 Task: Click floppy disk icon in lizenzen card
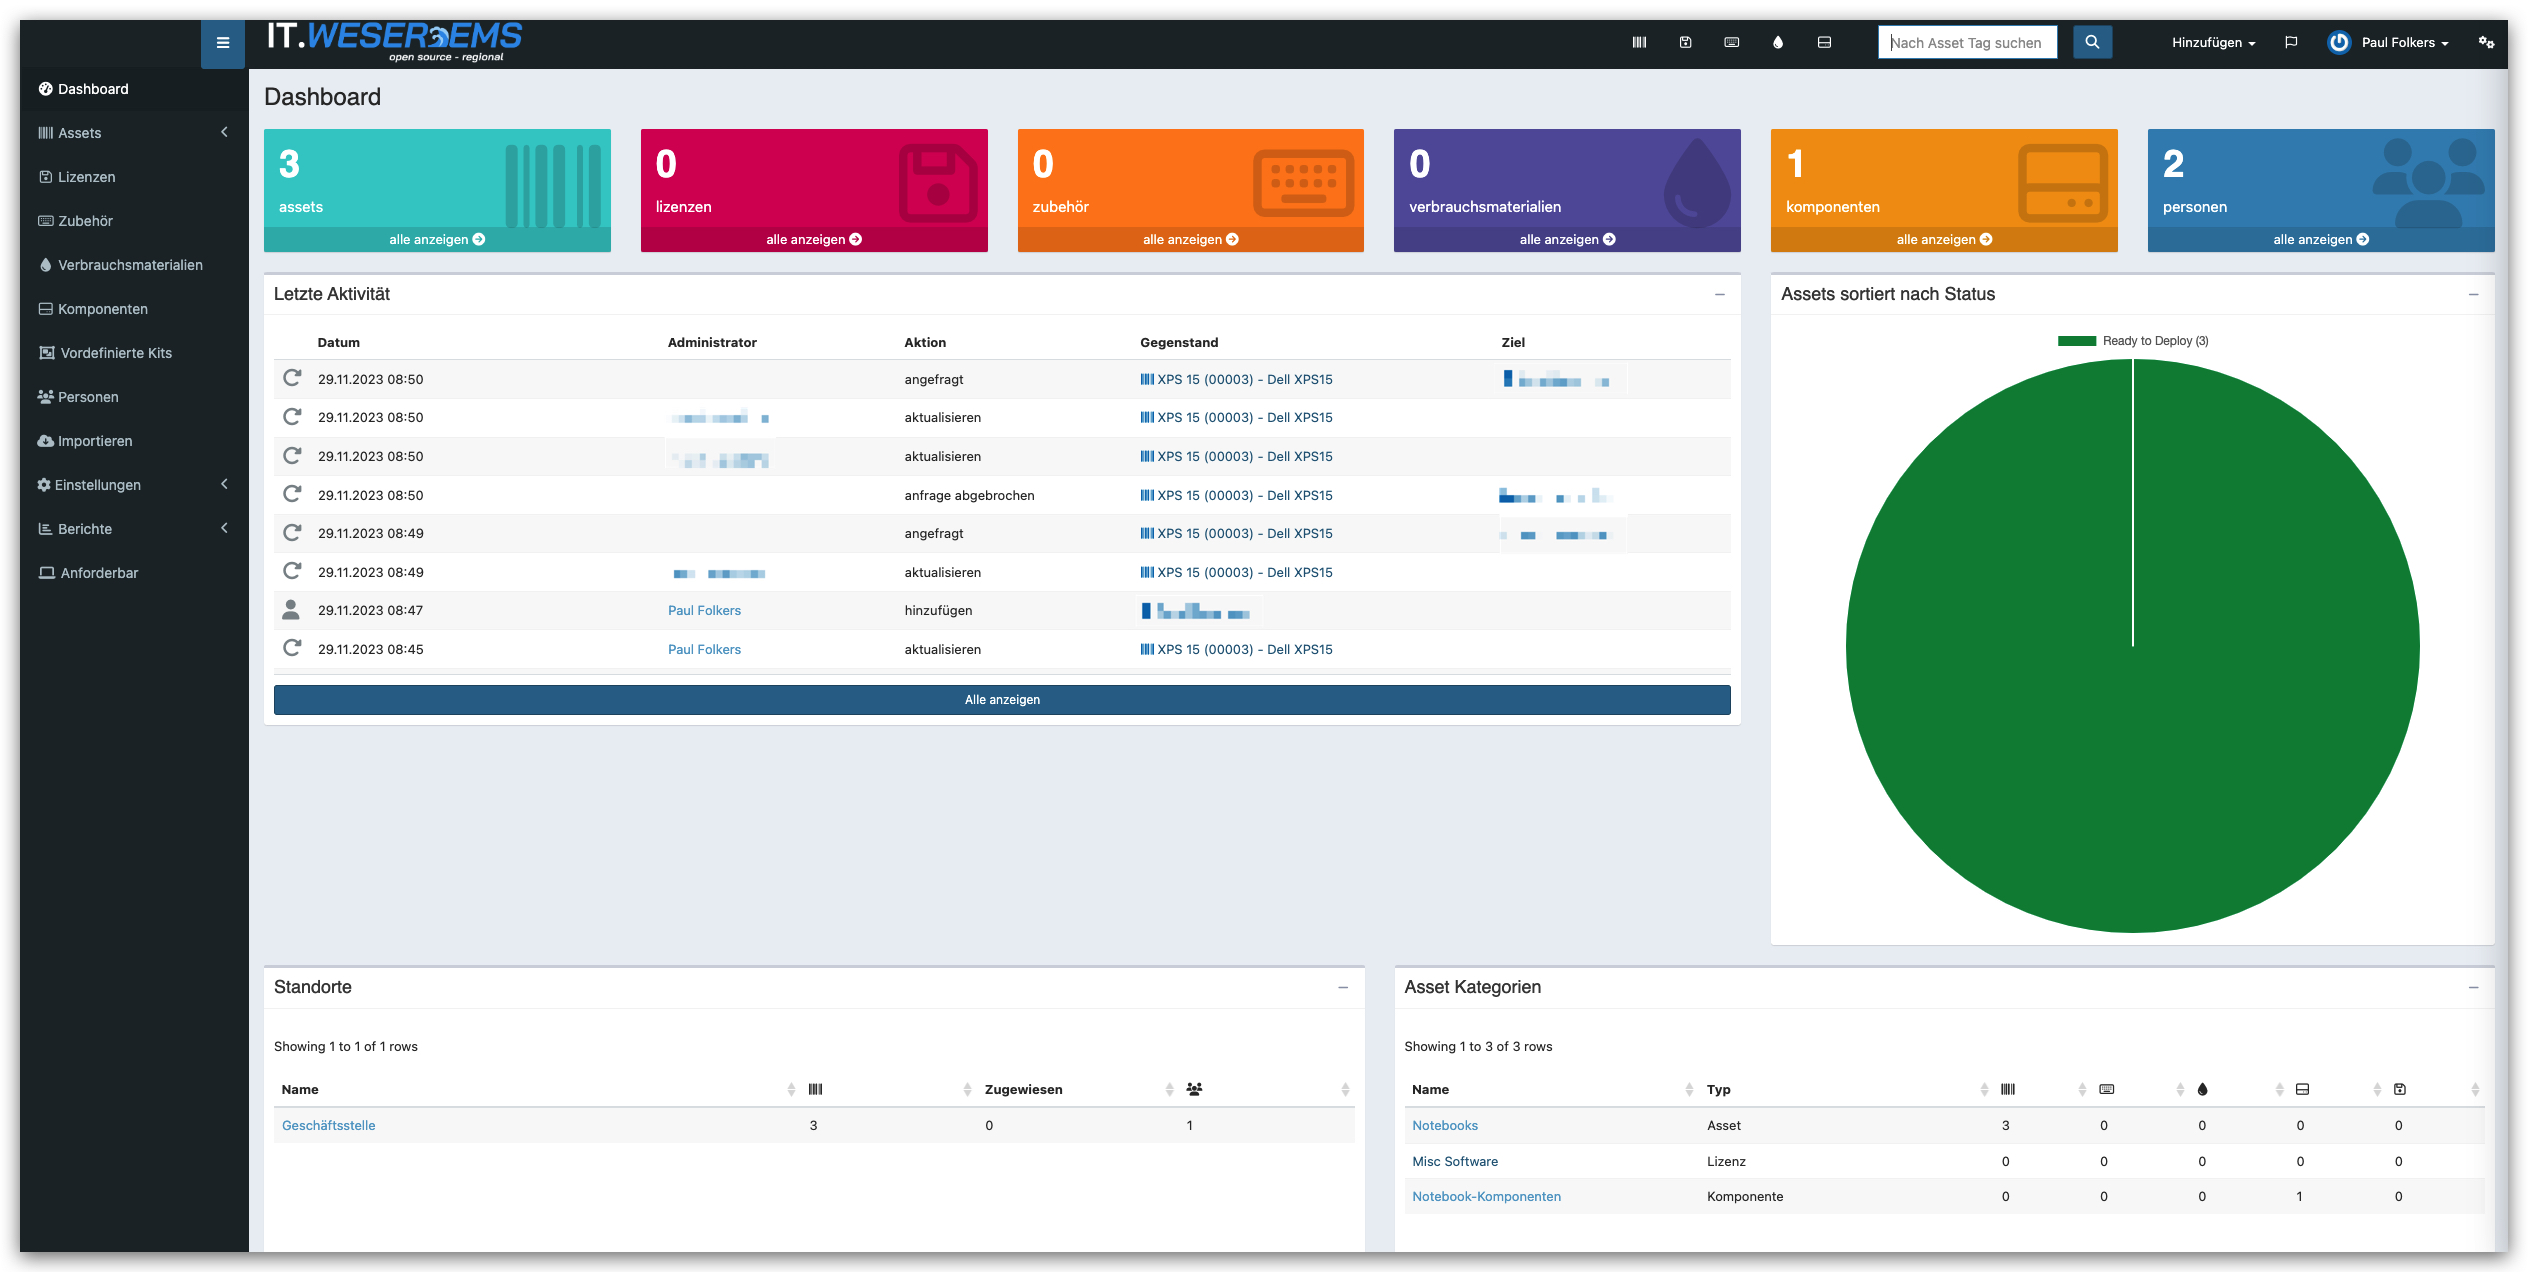[937, 183]
